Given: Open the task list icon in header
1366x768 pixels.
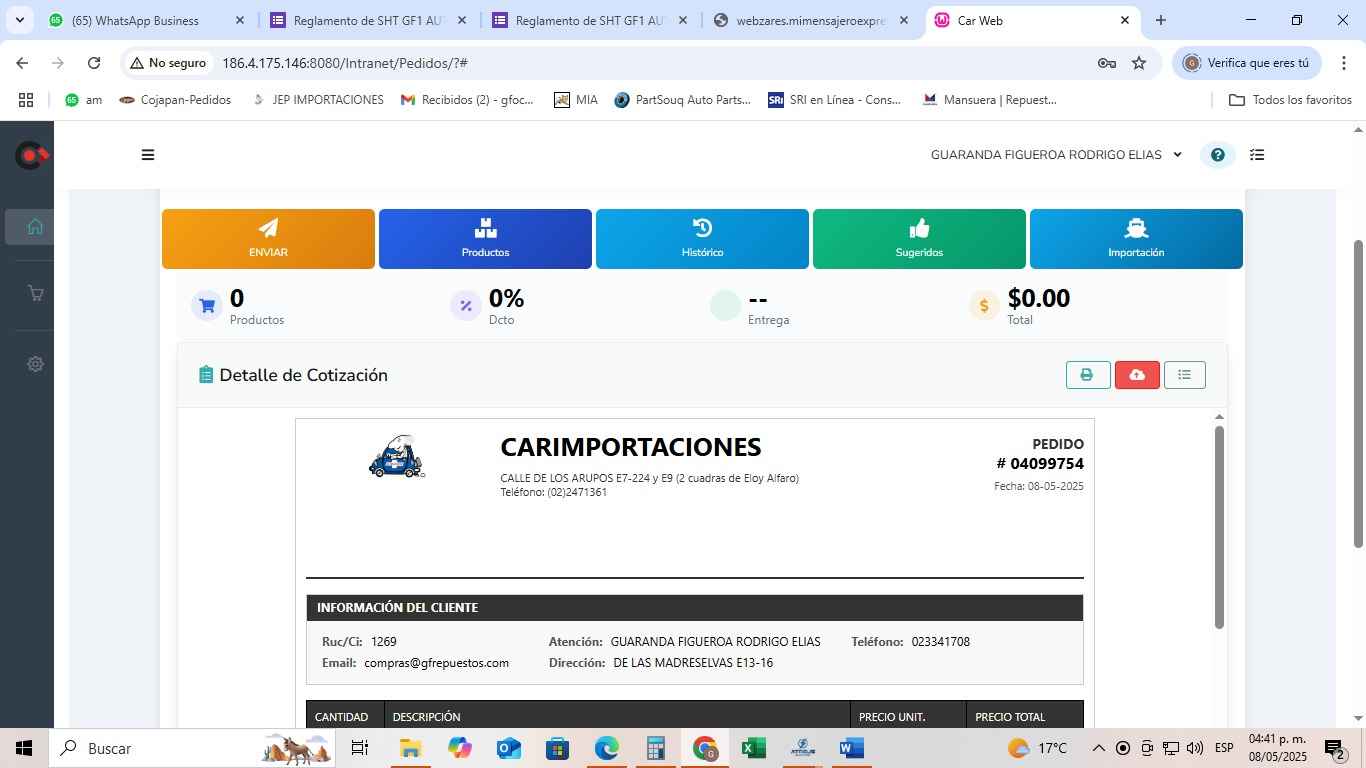Looking at the screenshot, I should (x=1258, y=155).
